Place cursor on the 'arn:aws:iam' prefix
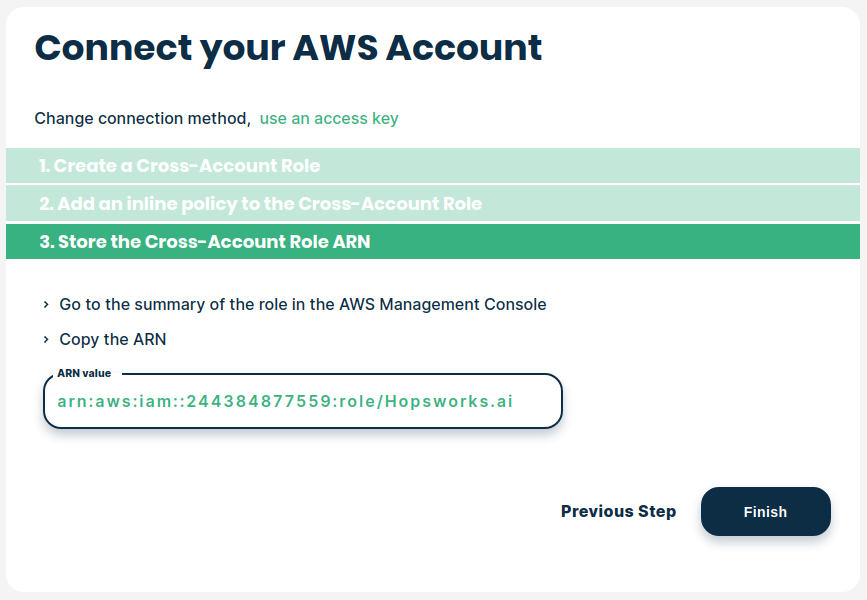The width and height of the screenshot is (867, 600). click(98, 402)
